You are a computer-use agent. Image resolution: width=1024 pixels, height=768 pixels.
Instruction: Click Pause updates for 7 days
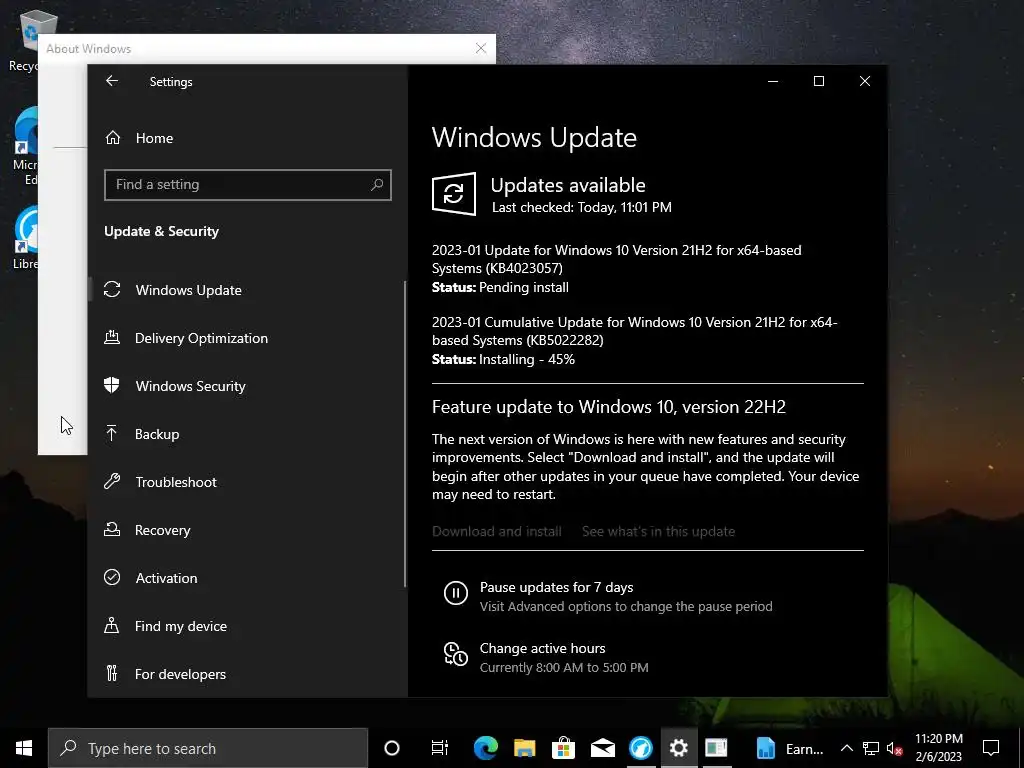556,587
